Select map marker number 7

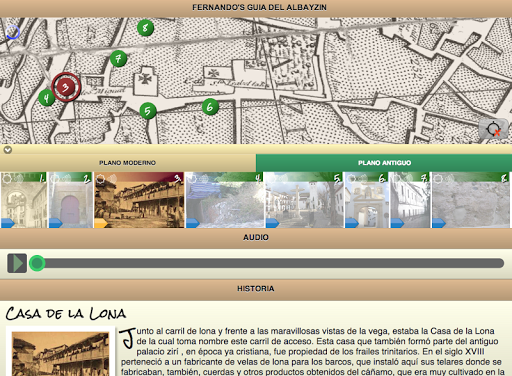tap(118, 59)
